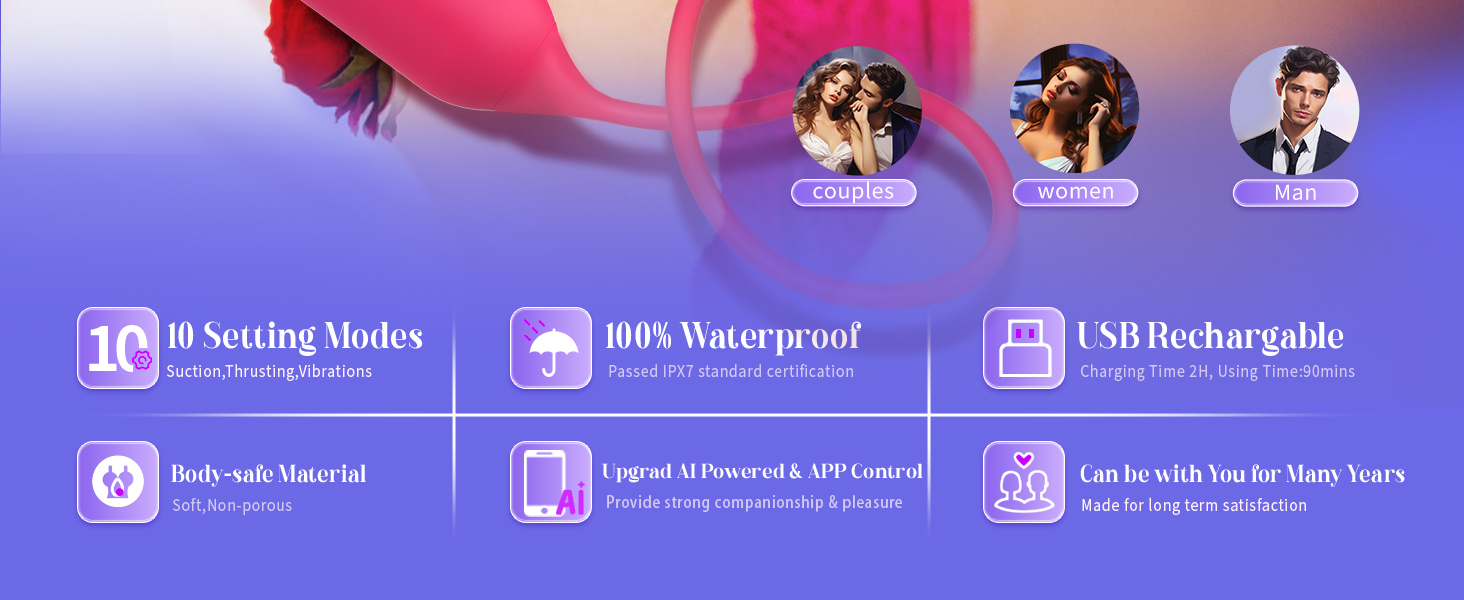This screenshot has width=1464, height=600.
Task: Select the Passed IPX7 standard certification text
Action: pyautogui.click(x=731, y=372)
